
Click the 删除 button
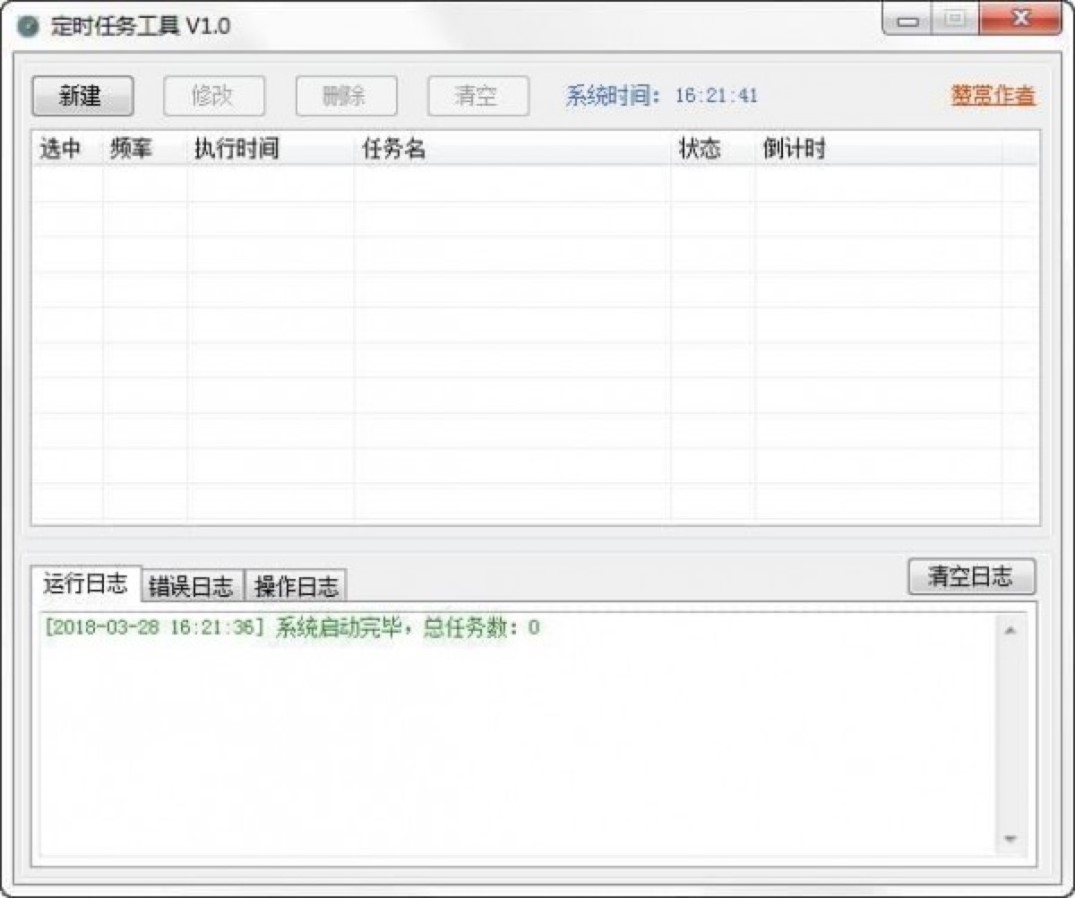(346, 96)
